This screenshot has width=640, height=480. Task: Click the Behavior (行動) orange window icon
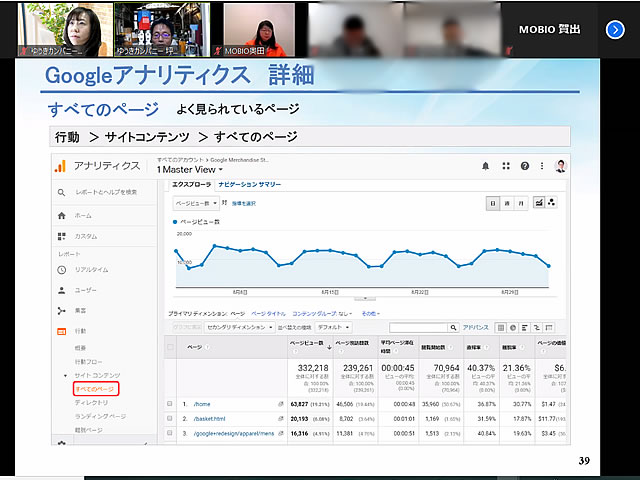point(62,331)
